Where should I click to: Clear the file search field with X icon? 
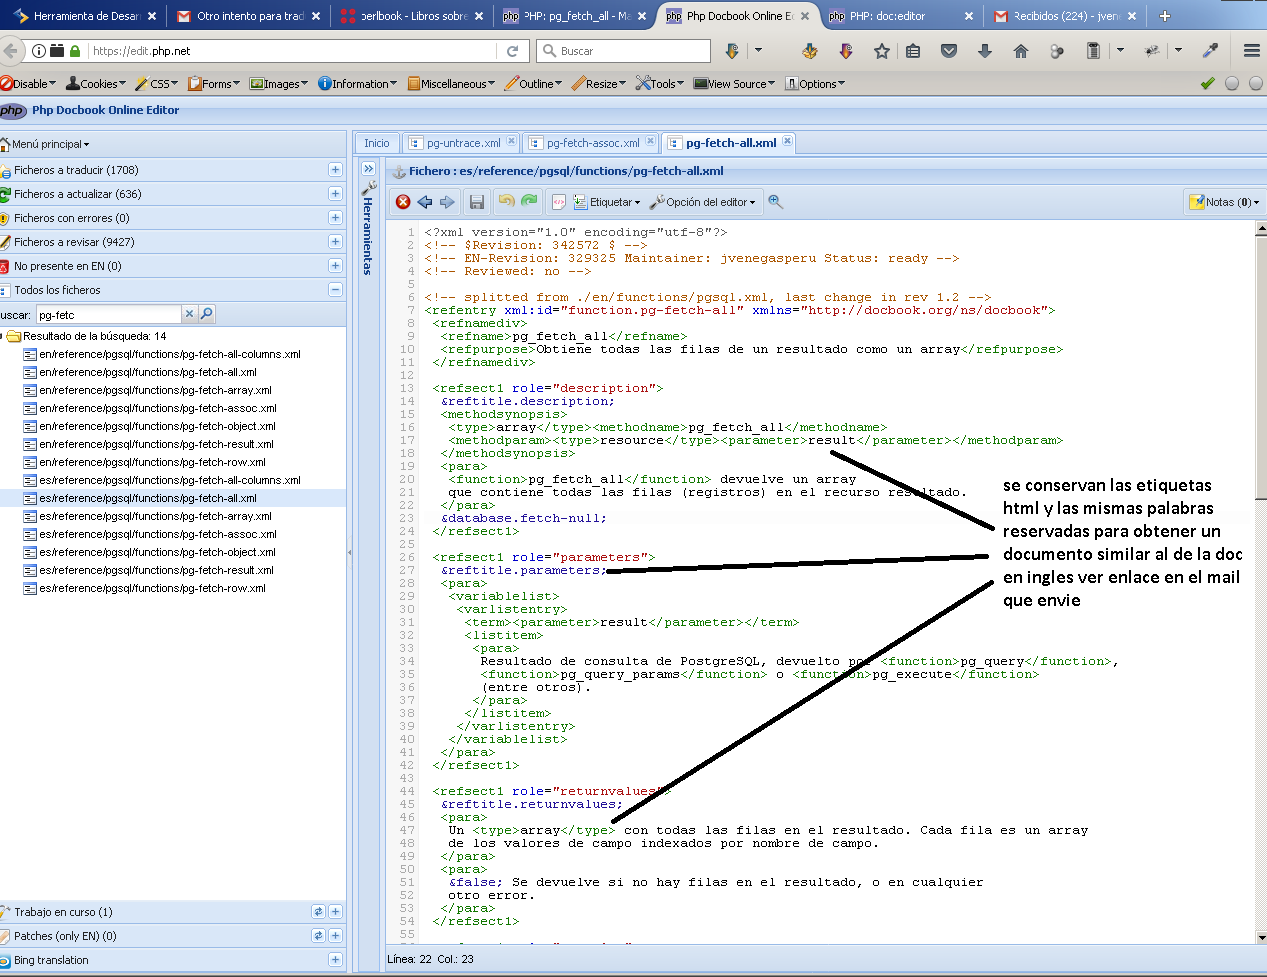click(x=189, y=314)
